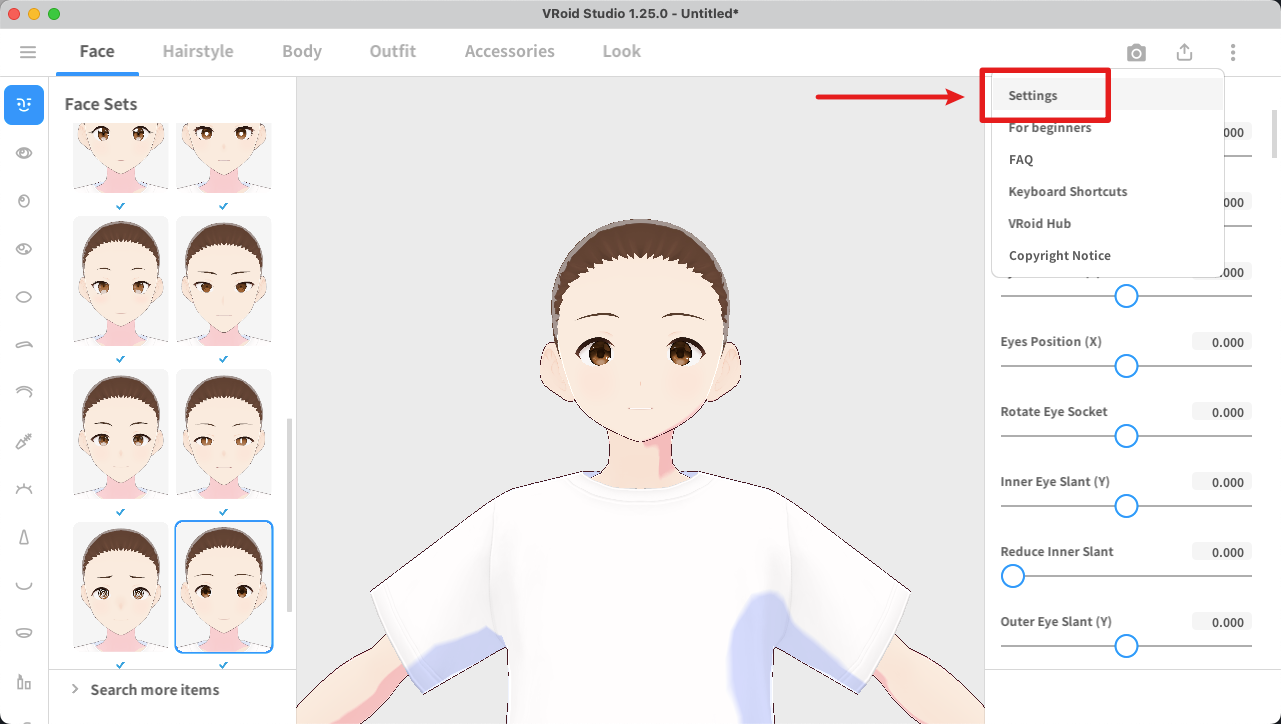This screenshot has height=724, width=1281.
Task: Choose the eyeliner brush icon
Action: 24,441
